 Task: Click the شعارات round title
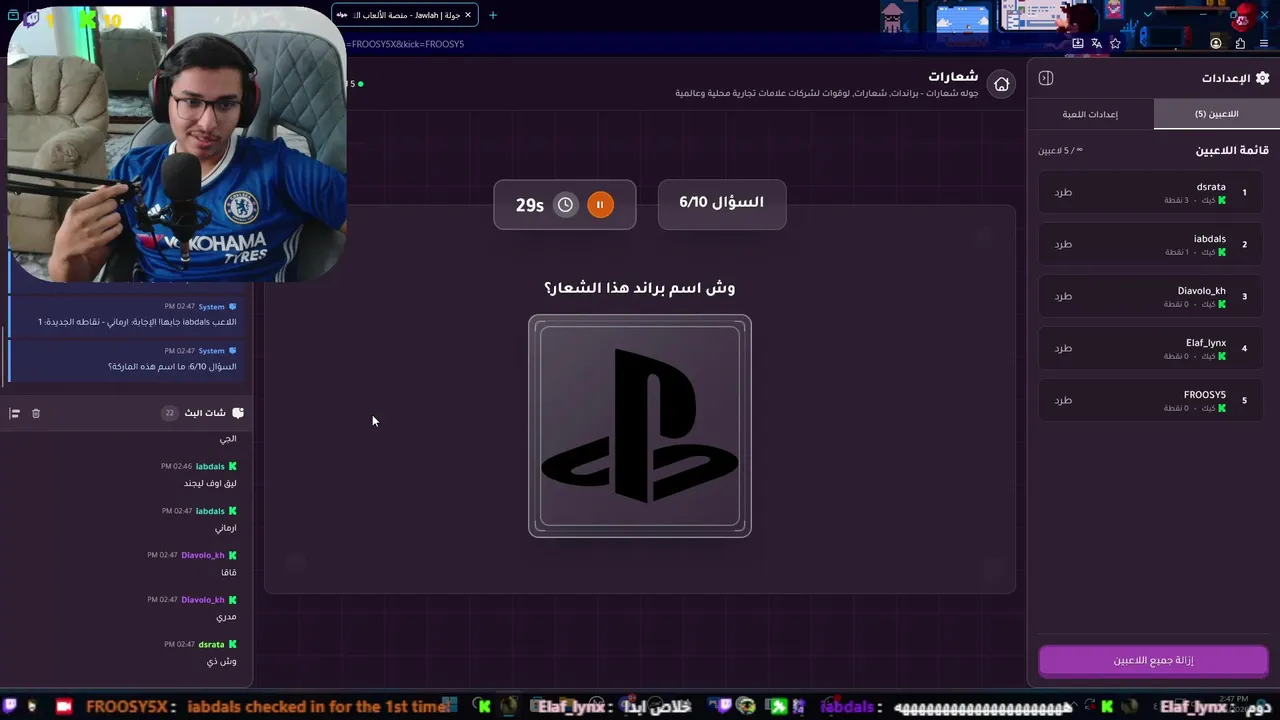(953, 77)
